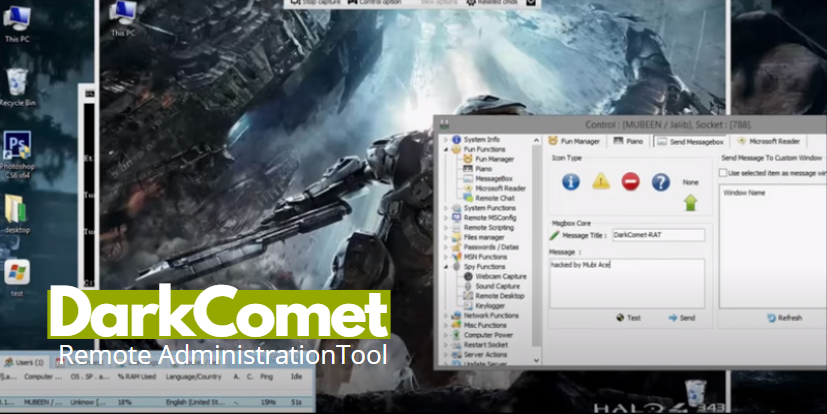
Task: Click the Remote Chat icon in tree
Action: pyautogui.click(x=468, y=198)
